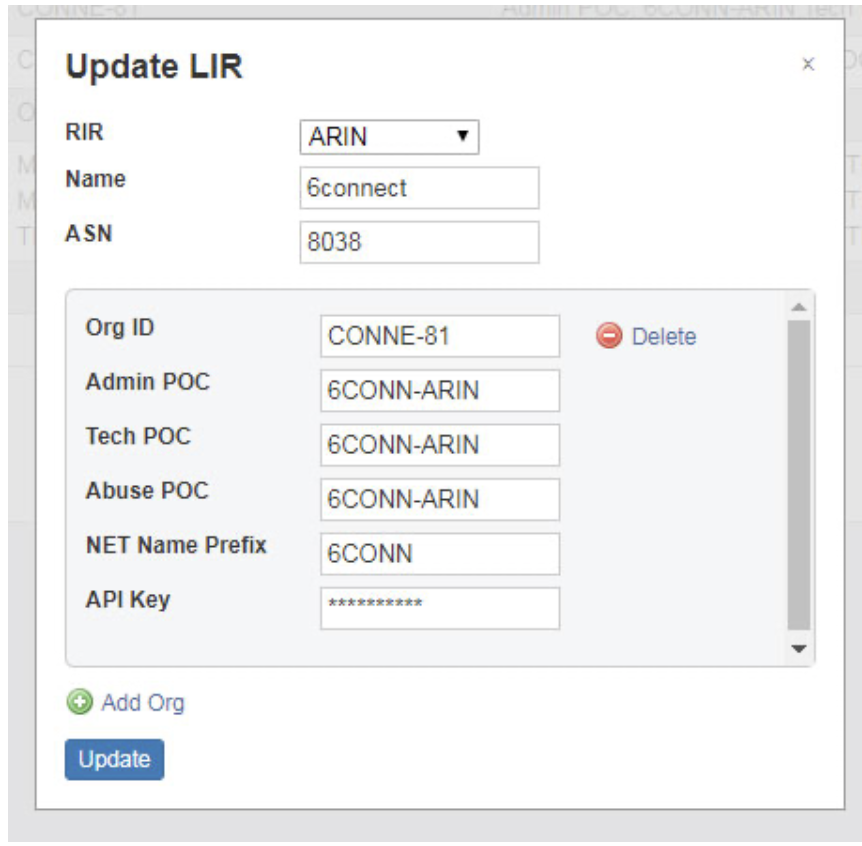
Task: Click the Delete link text
Action: [x=664, y=337]
